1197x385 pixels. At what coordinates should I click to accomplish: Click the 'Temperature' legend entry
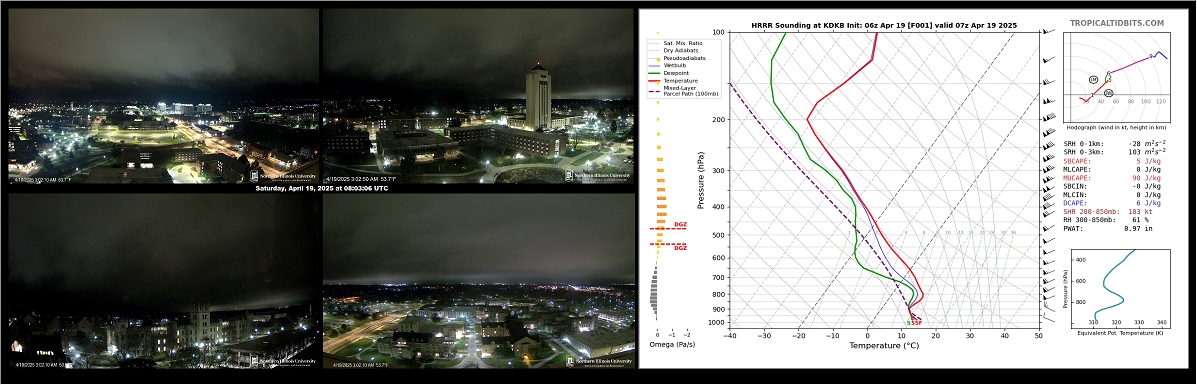click(673, 80)
